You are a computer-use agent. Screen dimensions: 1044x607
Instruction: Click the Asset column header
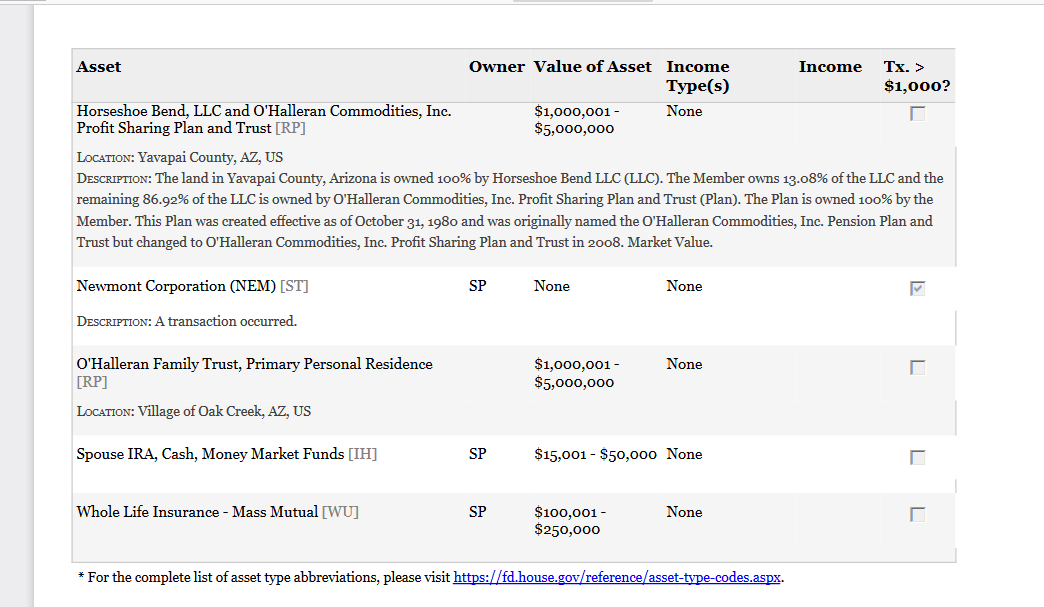pyautogui.click(x=99, y=67)
